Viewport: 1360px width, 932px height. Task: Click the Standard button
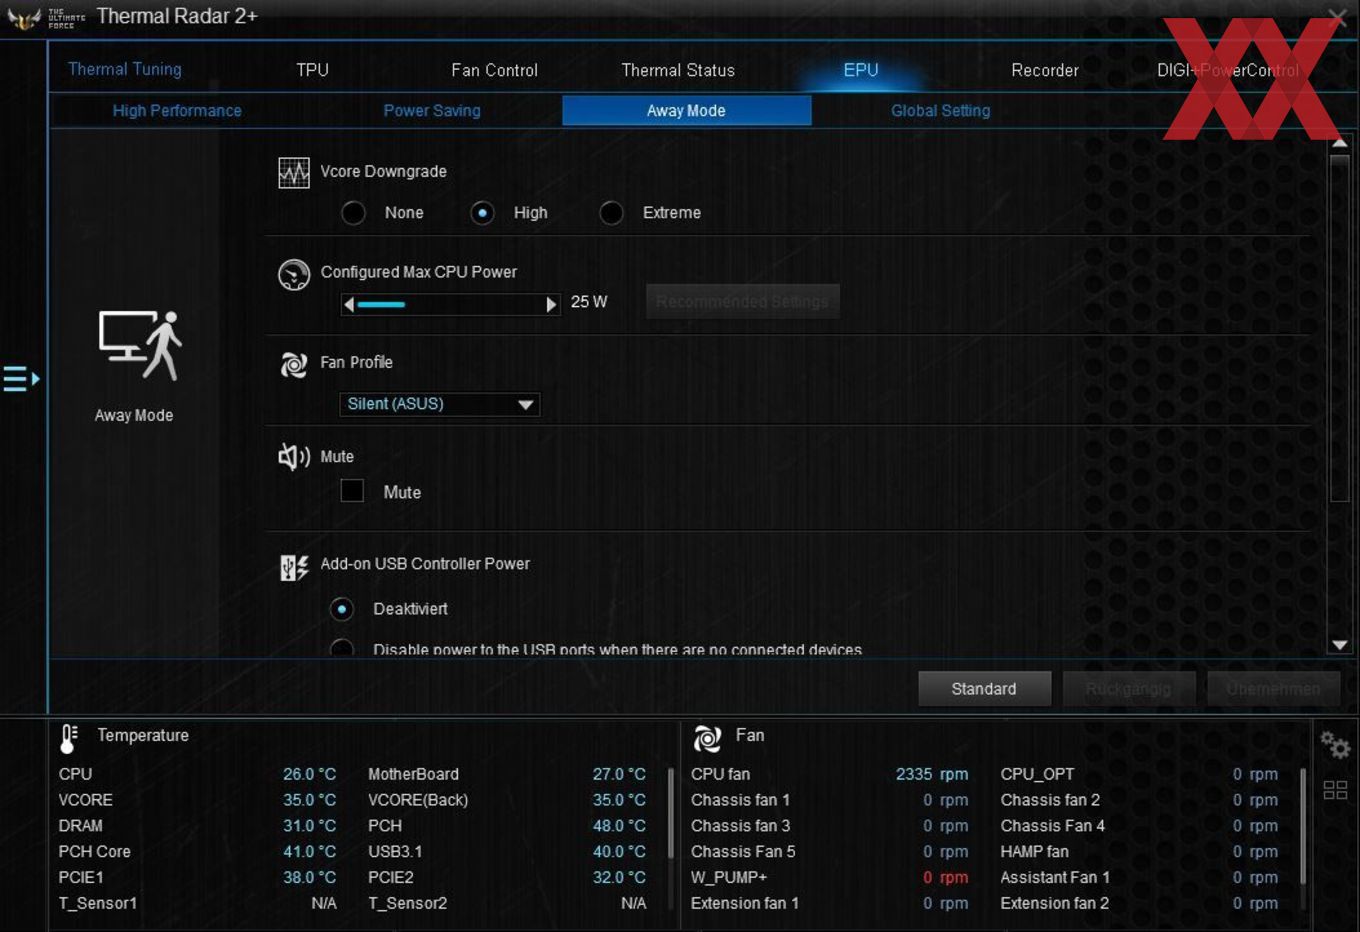pos(984,689)
